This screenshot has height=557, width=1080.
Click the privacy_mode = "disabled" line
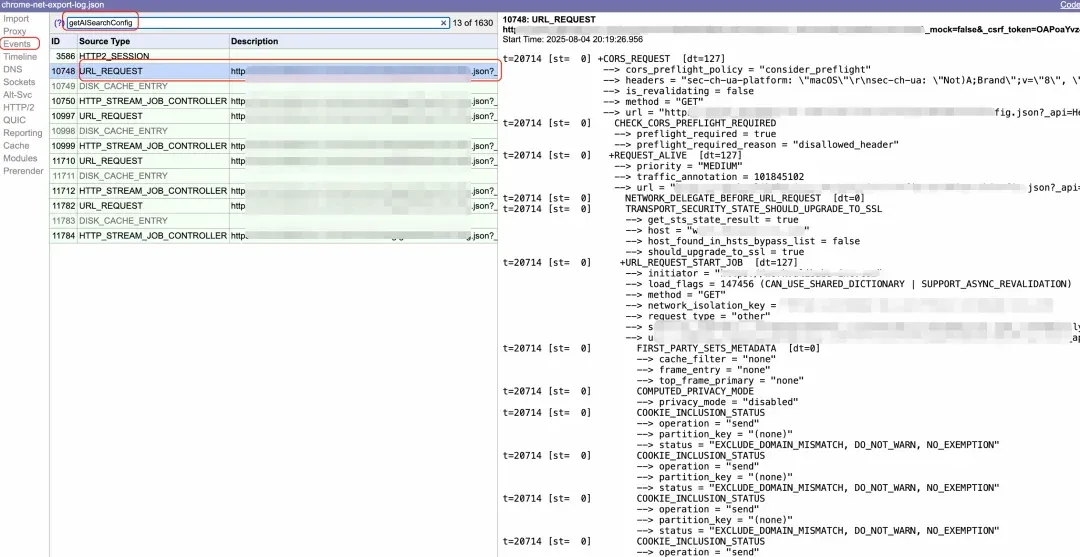pyautogui.click(x=717, y=401)
